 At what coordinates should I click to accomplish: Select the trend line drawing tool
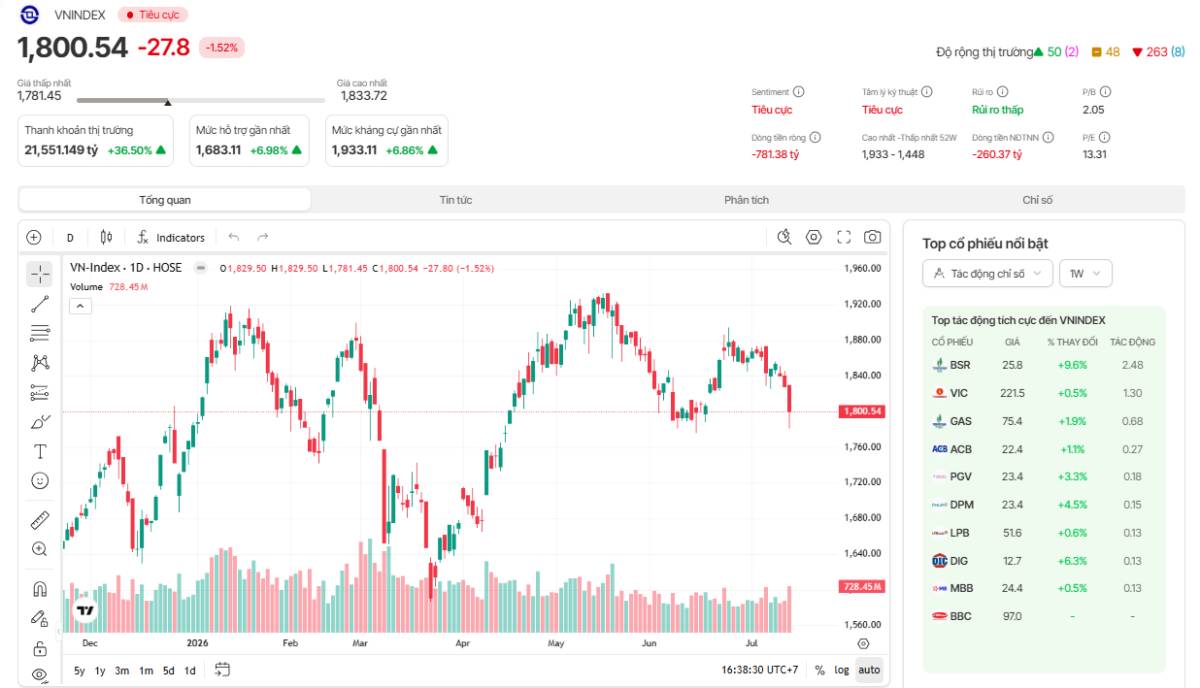click(x=40, y=304)
